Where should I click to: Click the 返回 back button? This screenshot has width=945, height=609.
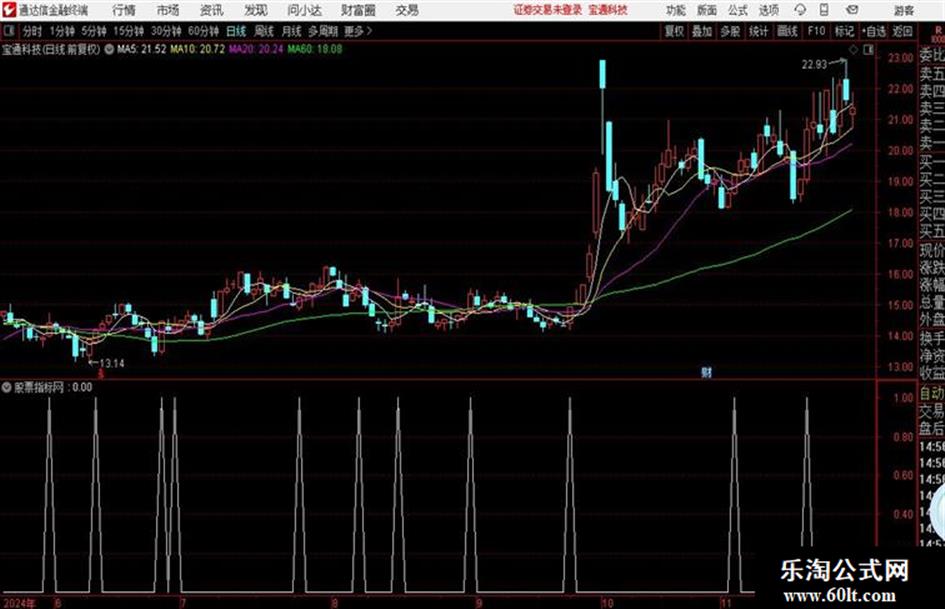click(902, 31)
